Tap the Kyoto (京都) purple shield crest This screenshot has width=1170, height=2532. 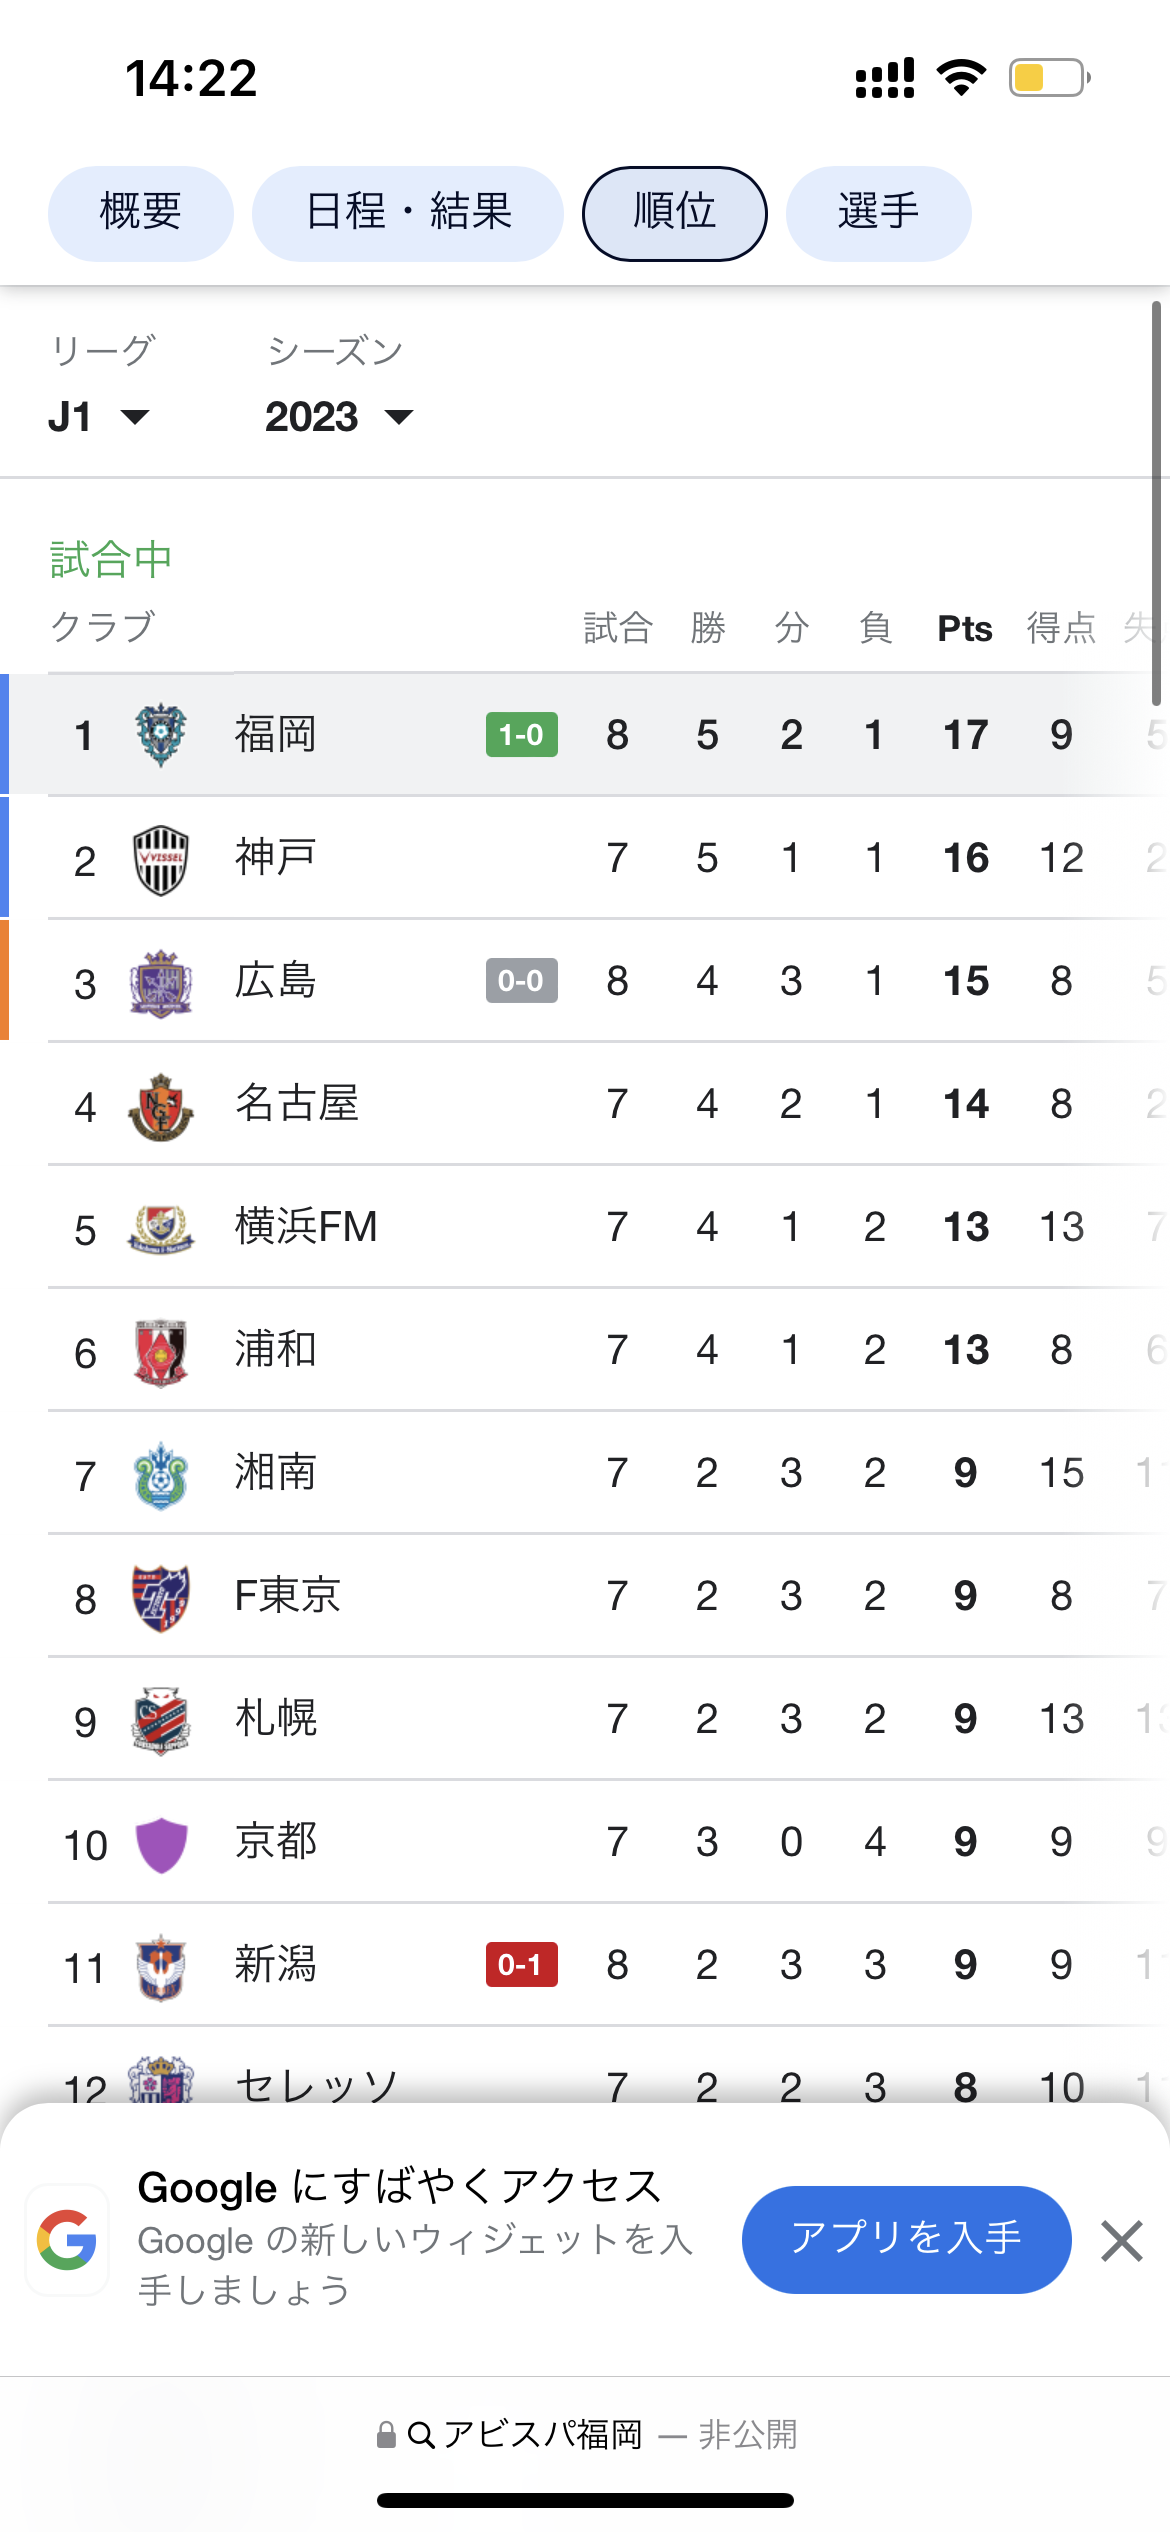tap(161, 1844)
